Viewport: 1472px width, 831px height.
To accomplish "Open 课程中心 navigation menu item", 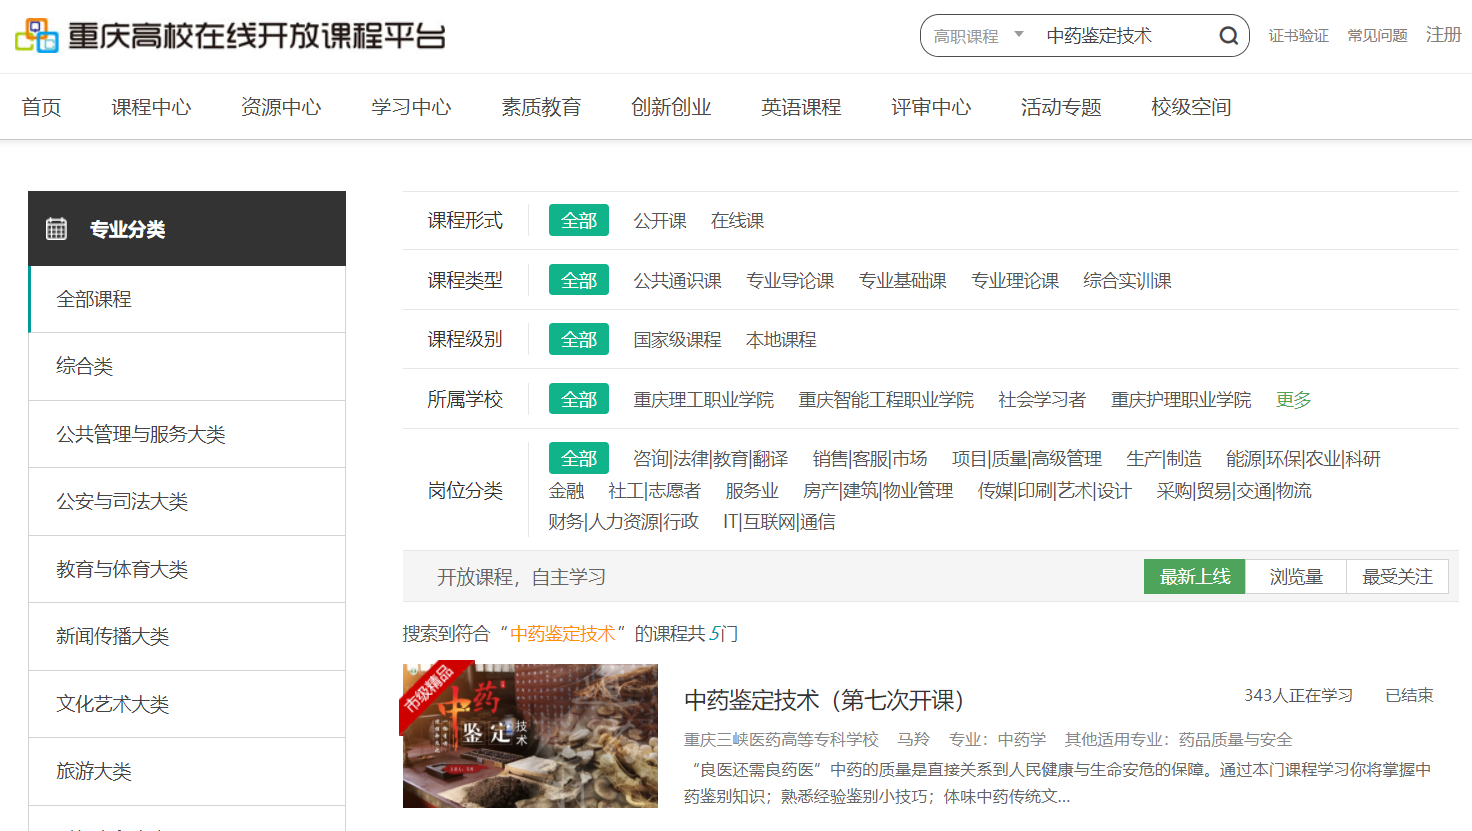I will click(151, 107).
